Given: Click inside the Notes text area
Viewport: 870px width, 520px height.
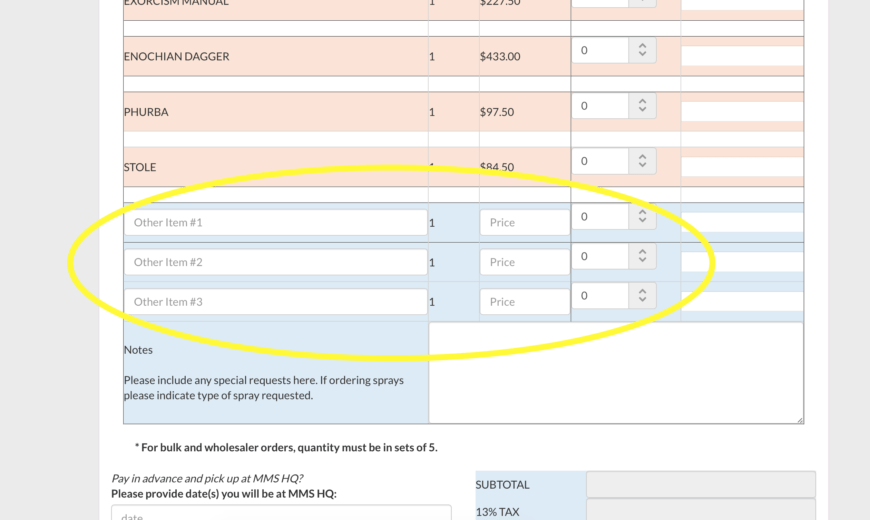Looking at the screenshot, I should pos(615,372).
